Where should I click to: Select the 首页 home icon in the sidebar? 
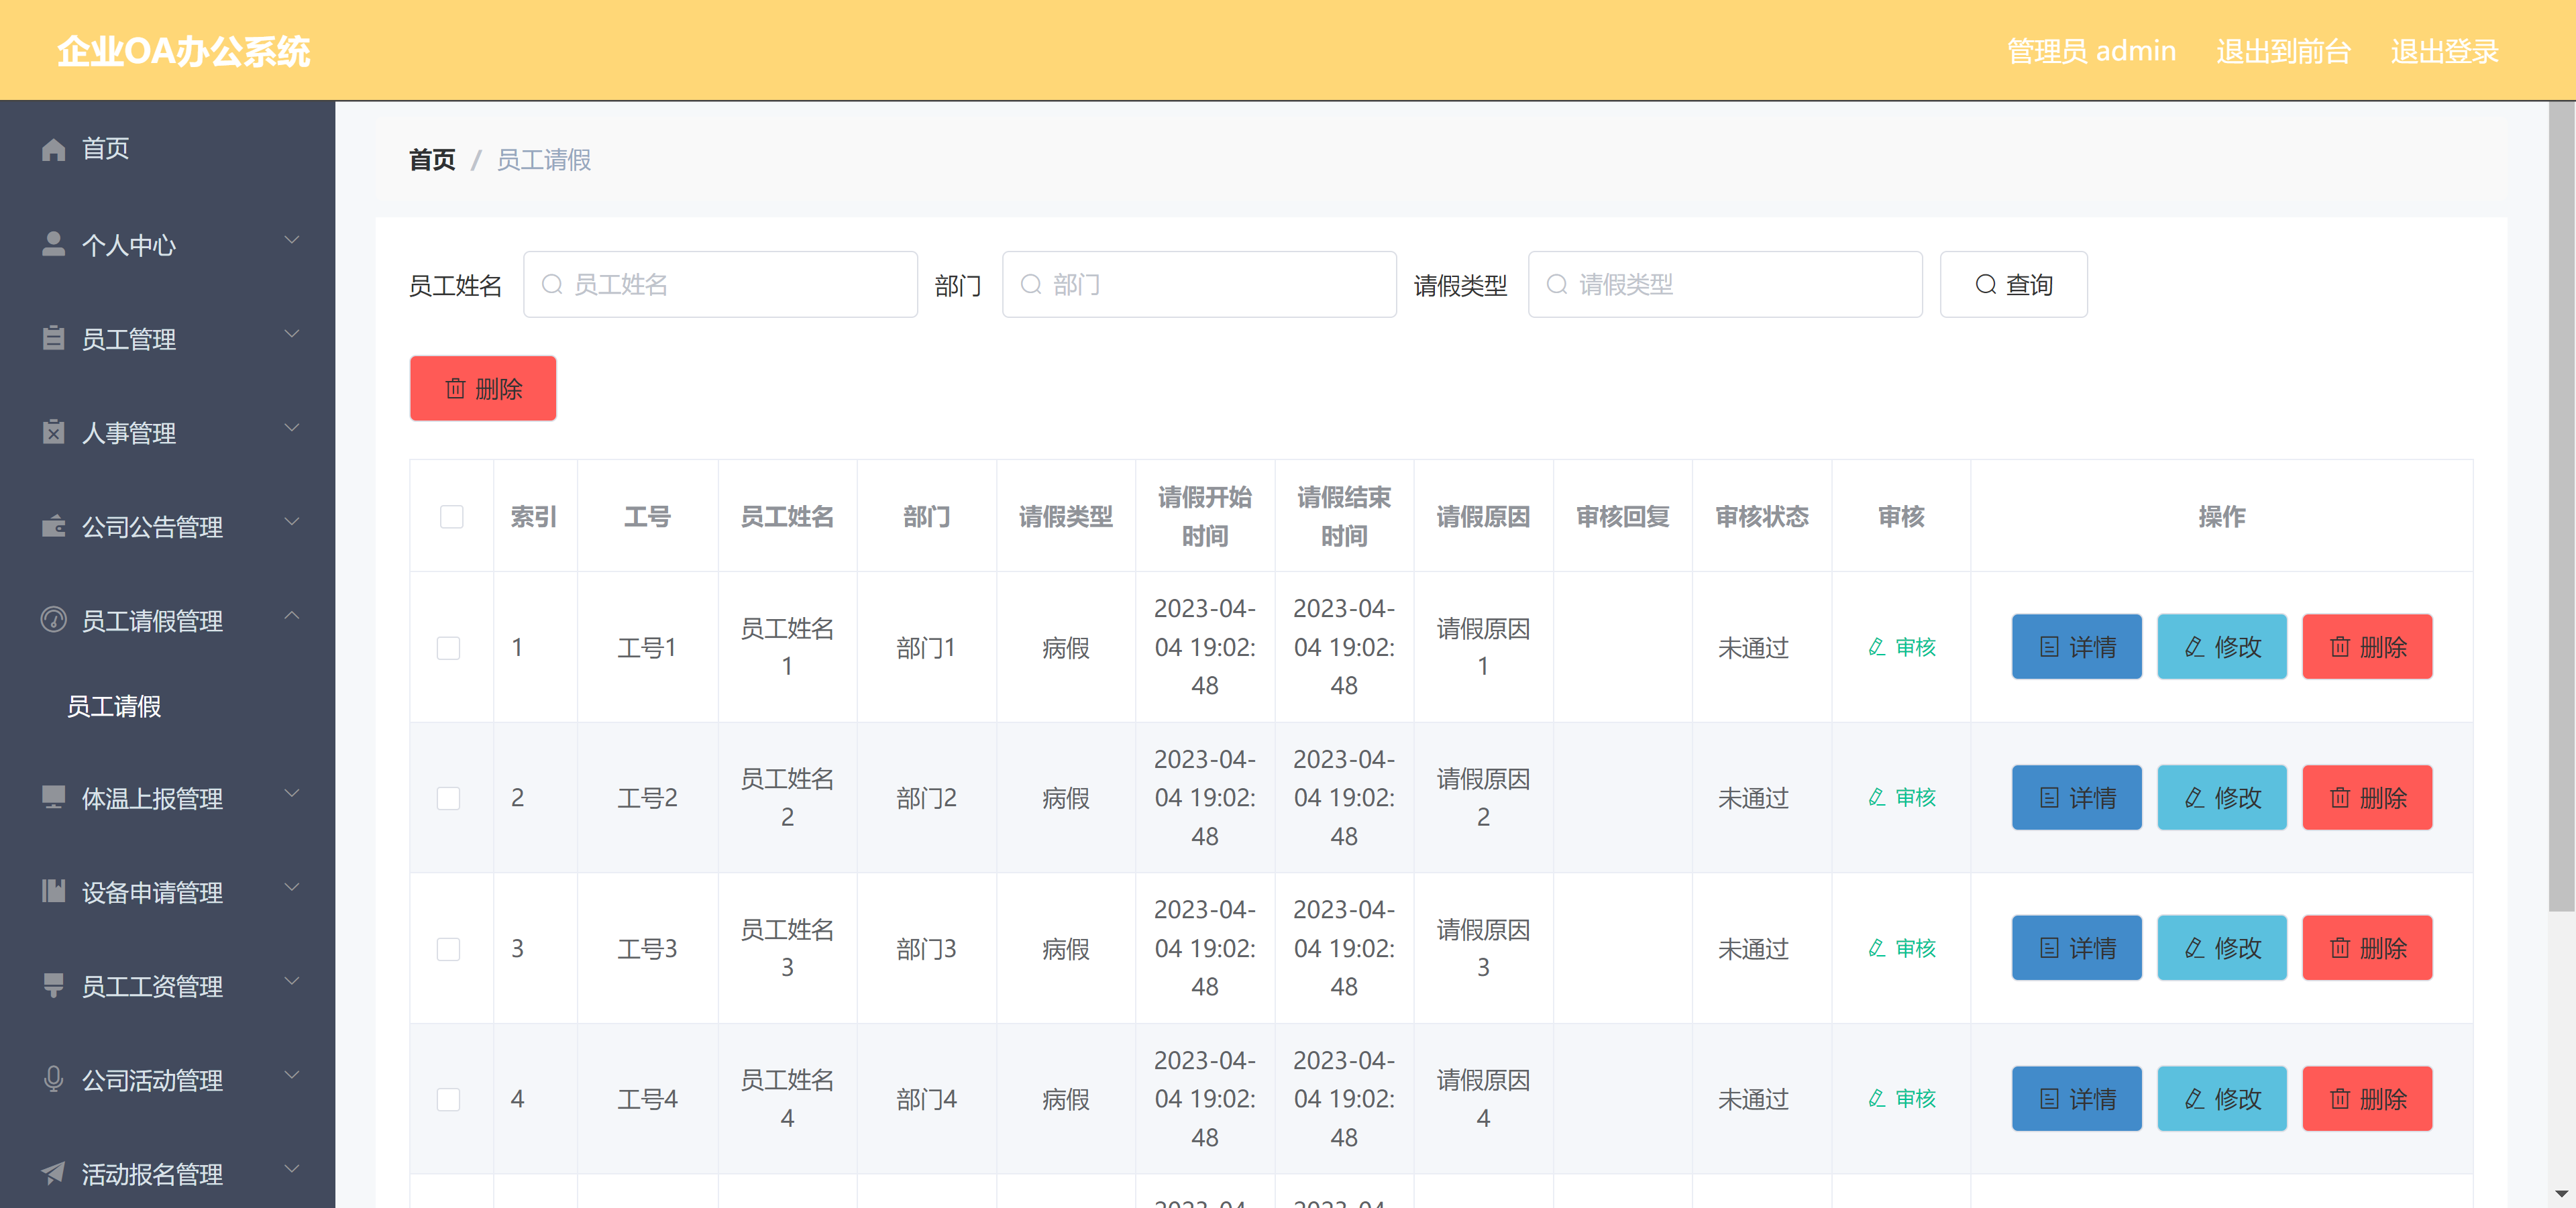[x=53, y=148]
